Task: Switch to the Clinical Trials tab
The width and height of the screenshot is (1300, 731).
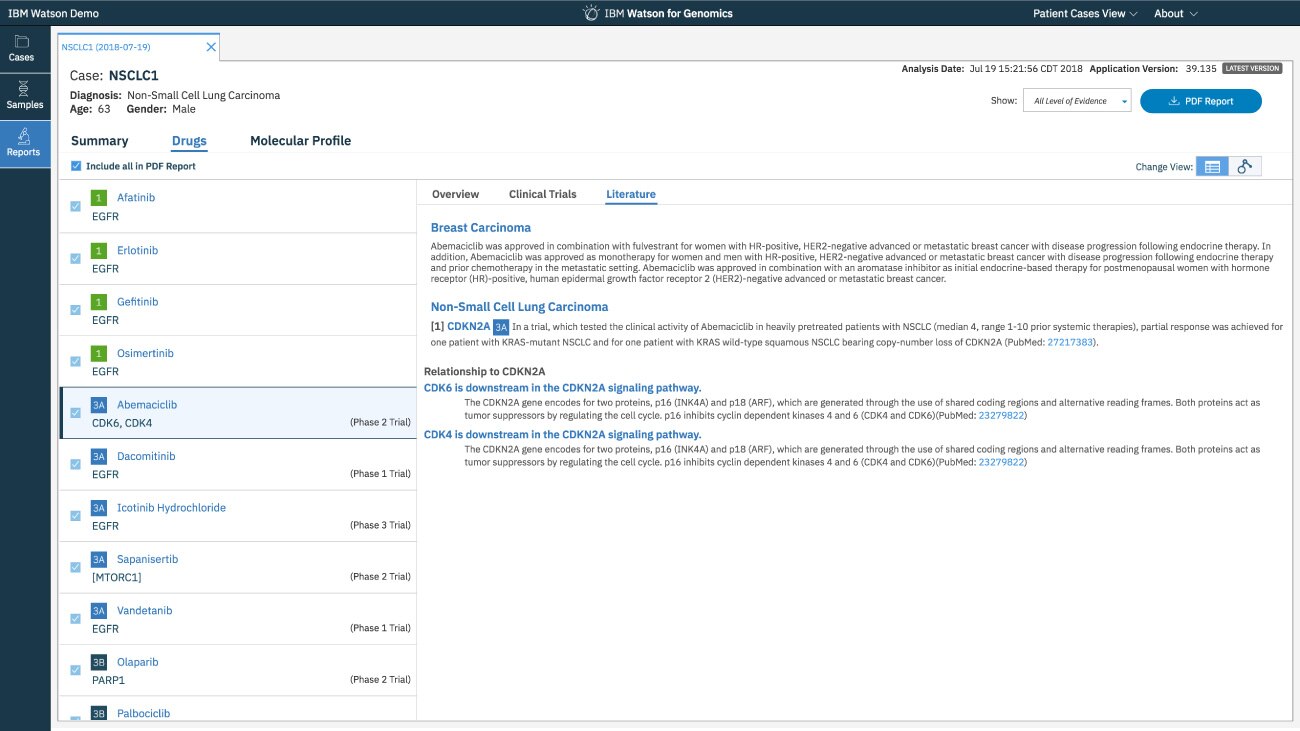Action: coord(542,194)
